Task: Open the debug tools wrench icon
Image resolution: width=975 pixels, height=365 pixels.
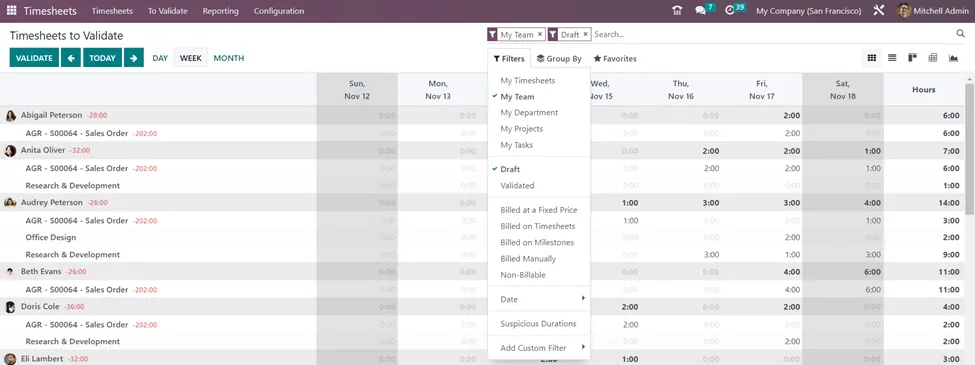Action: [x=878, y=11]
